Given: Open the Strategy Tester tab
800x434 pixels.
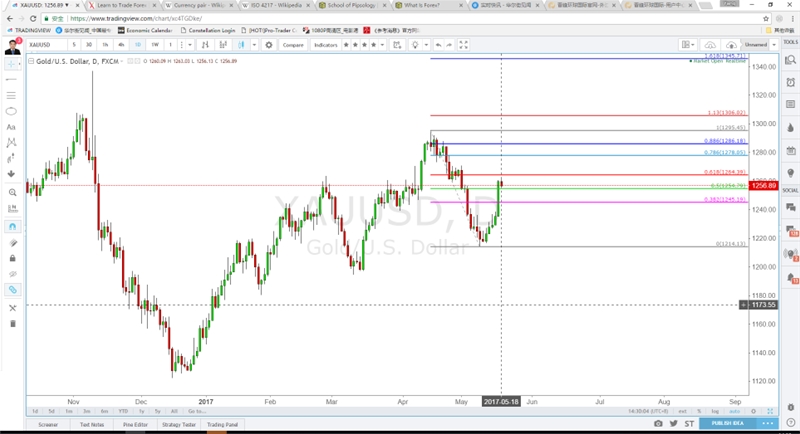Looking at the screenshot, I should coord(179,424).
